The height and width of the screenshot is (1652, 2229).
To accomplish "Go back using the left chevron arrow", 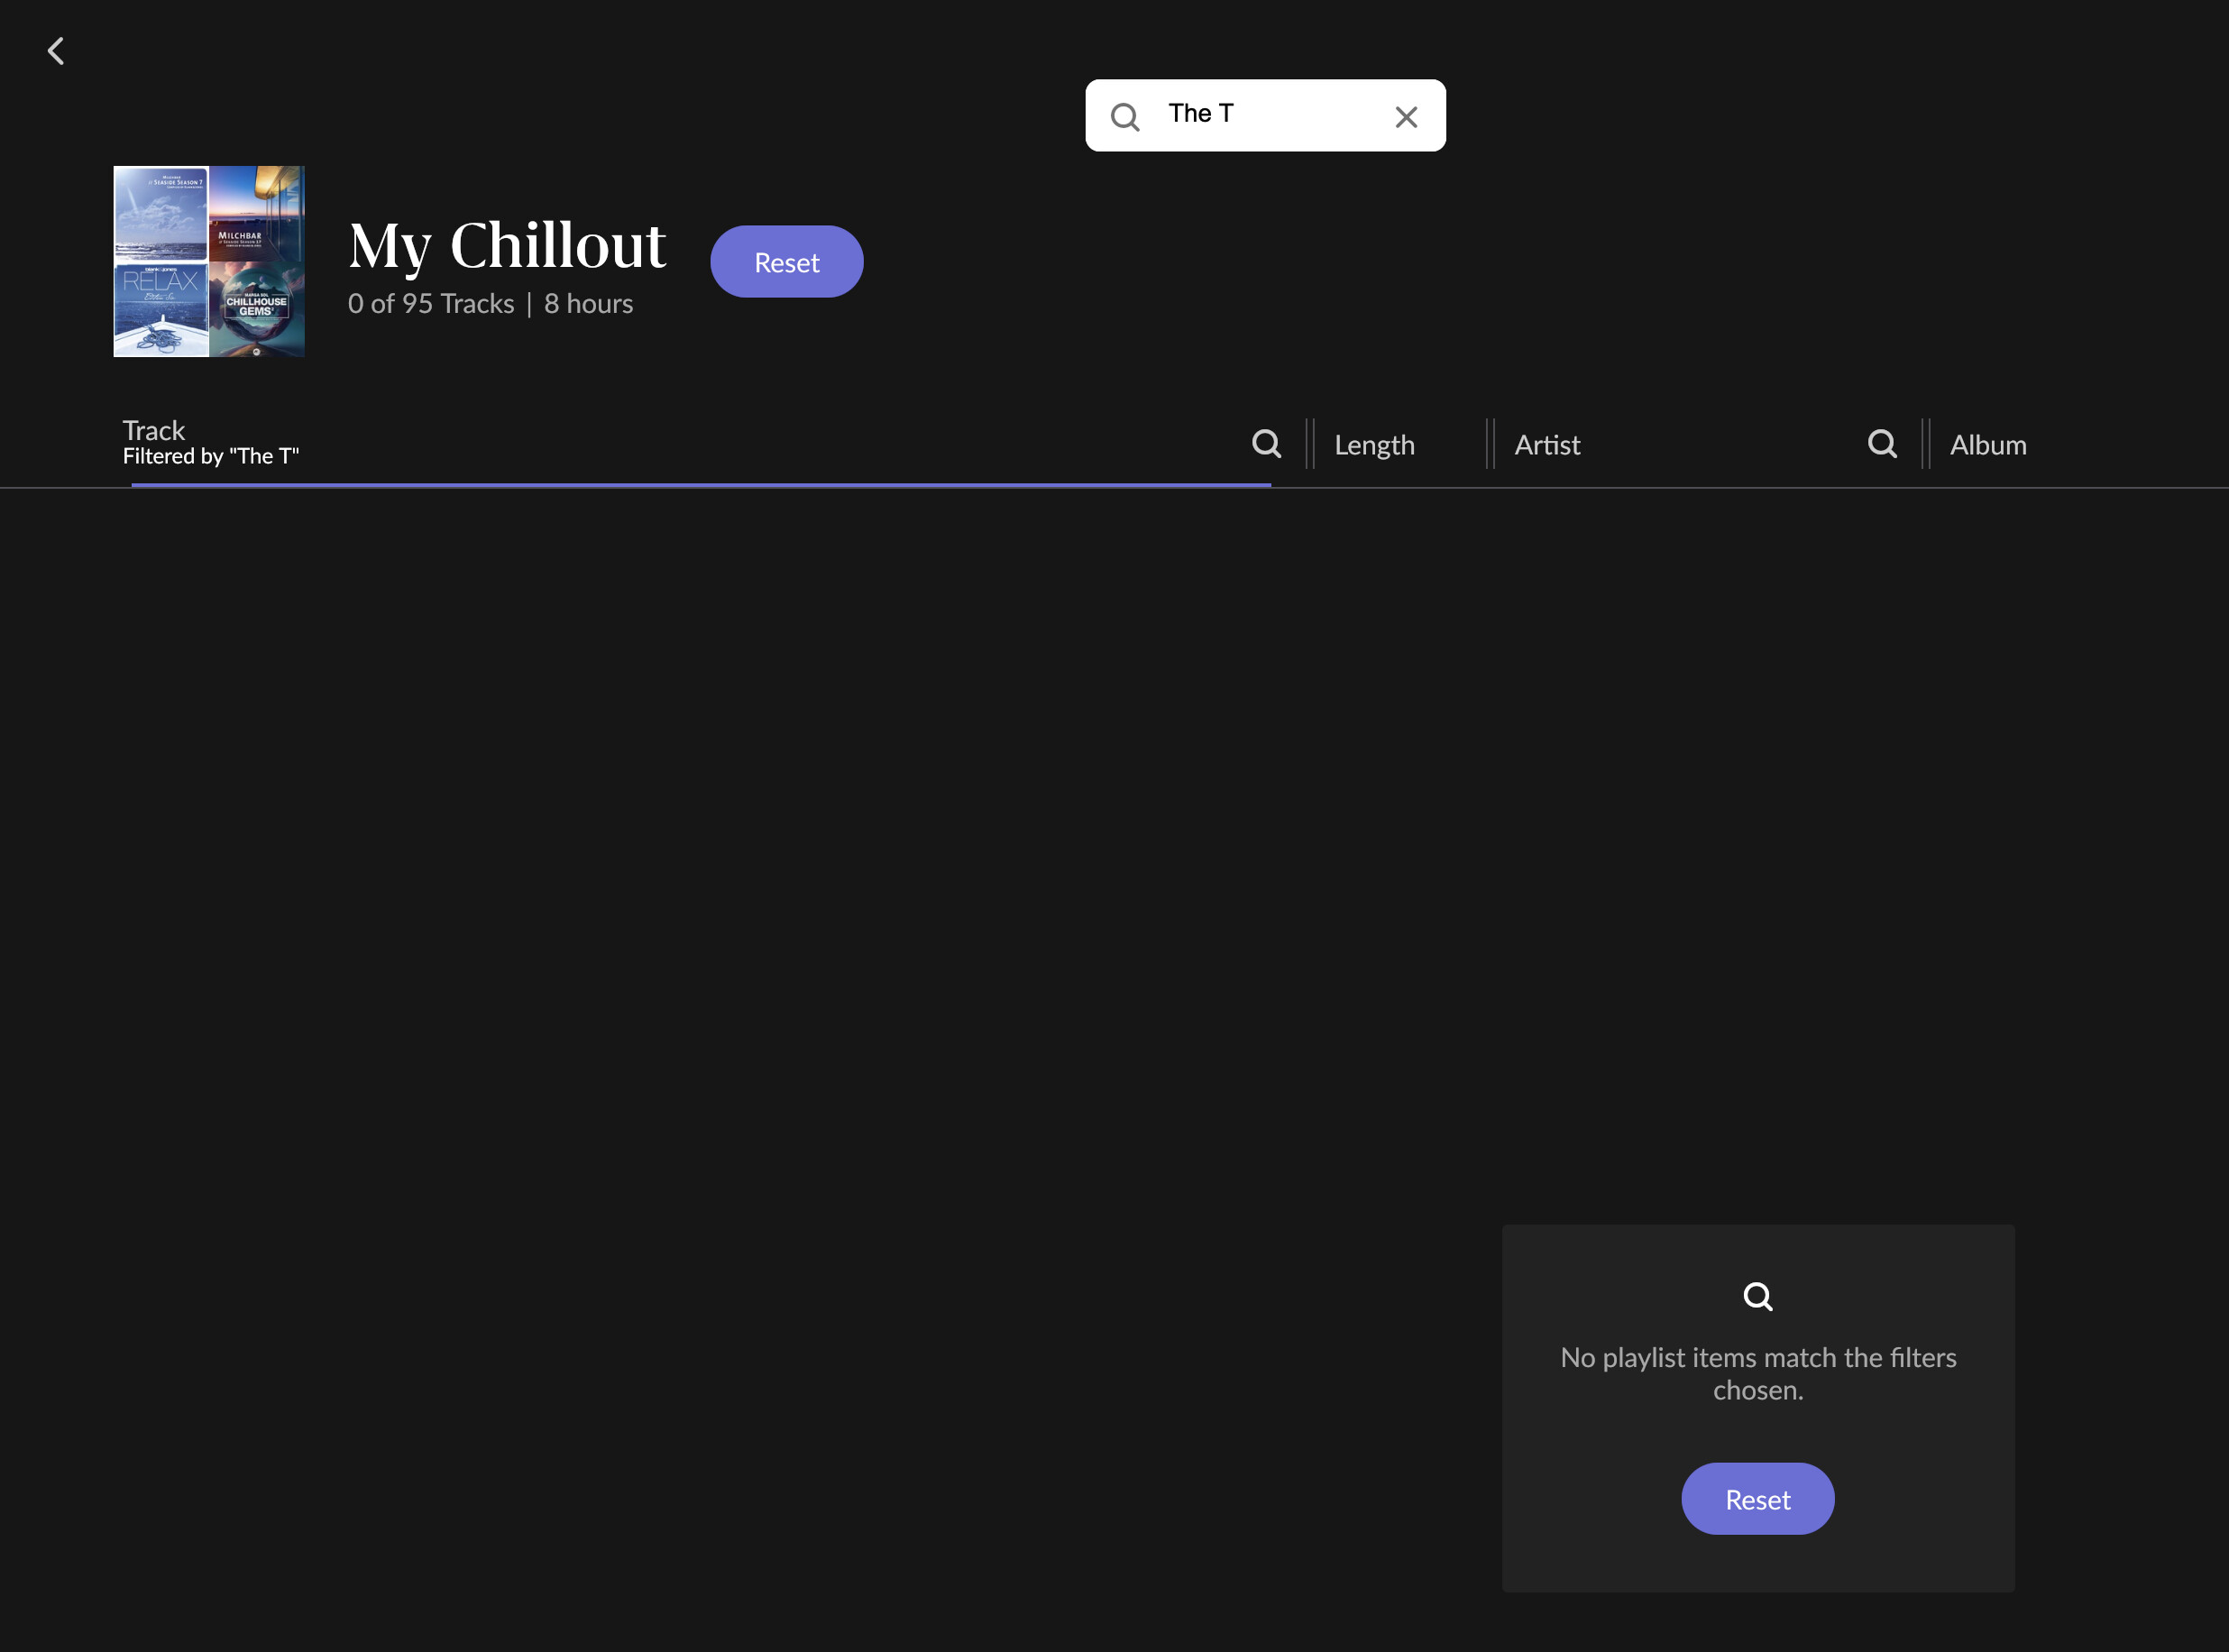I will click(x=56, y=51).
